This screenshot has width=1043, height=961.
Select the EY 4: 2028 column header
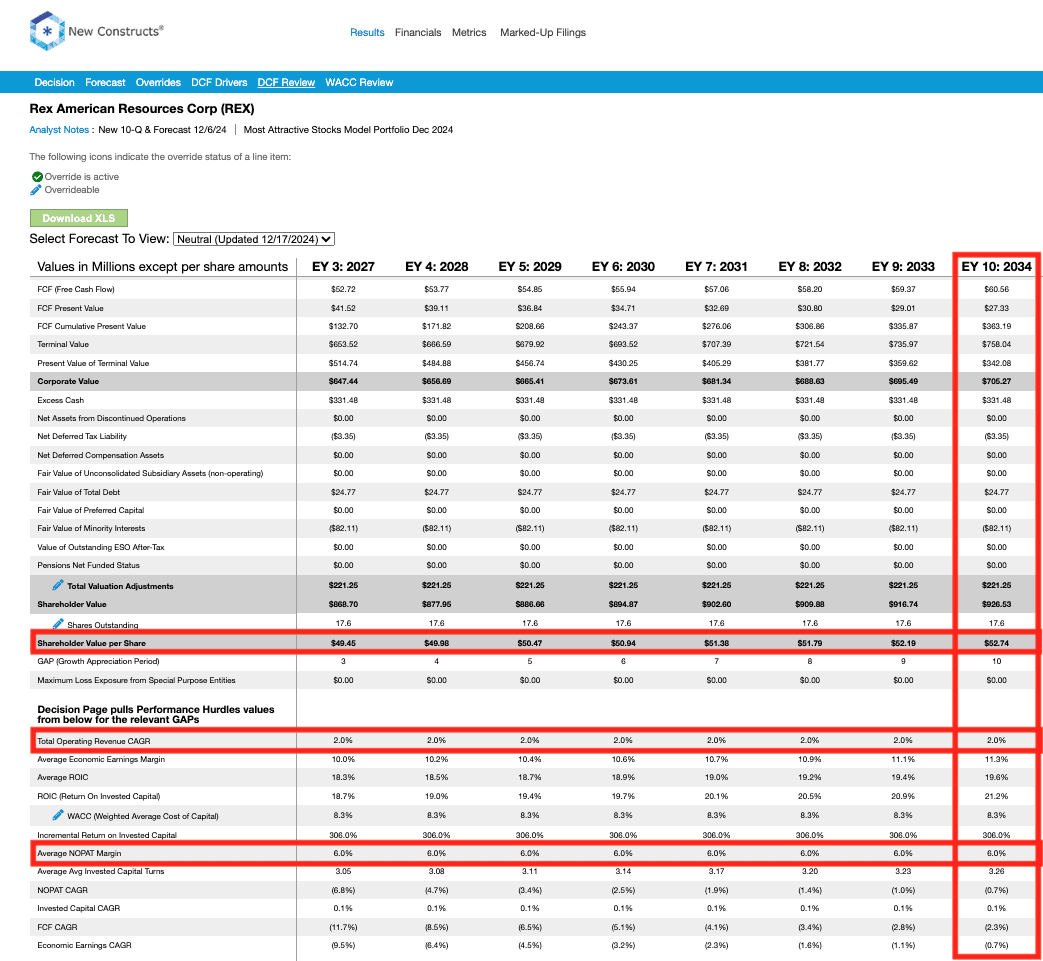[x=436, y=267]
